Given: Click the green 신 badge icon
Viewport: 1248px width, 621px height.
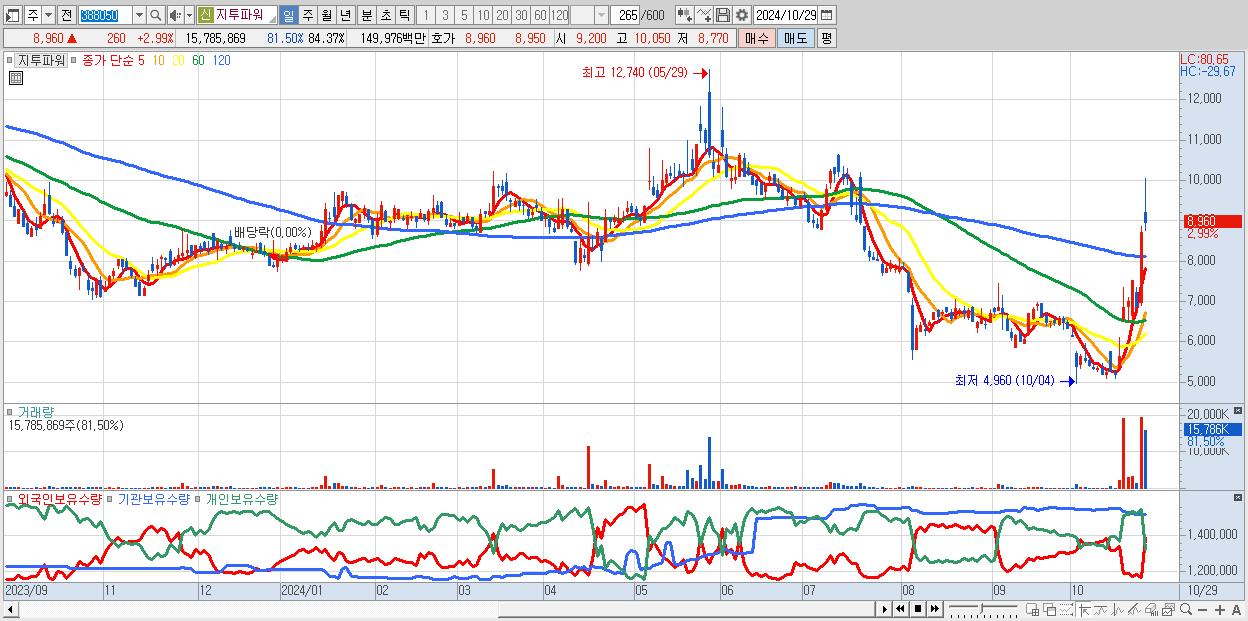Looking at the screenshot, I should pyautogui.click(x=205, y=15).
